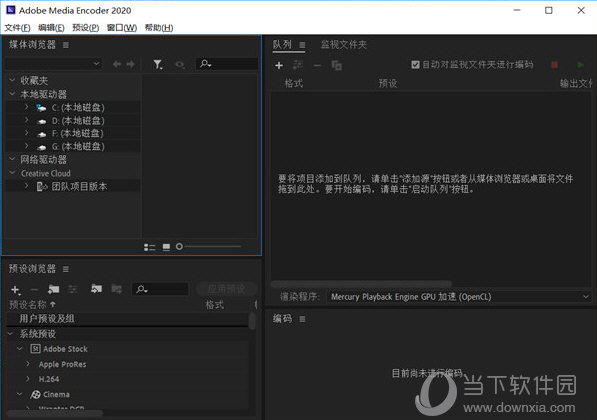Open the file type filter icon
The height and width of the screenshot is (420, 597).
(158, 65)
